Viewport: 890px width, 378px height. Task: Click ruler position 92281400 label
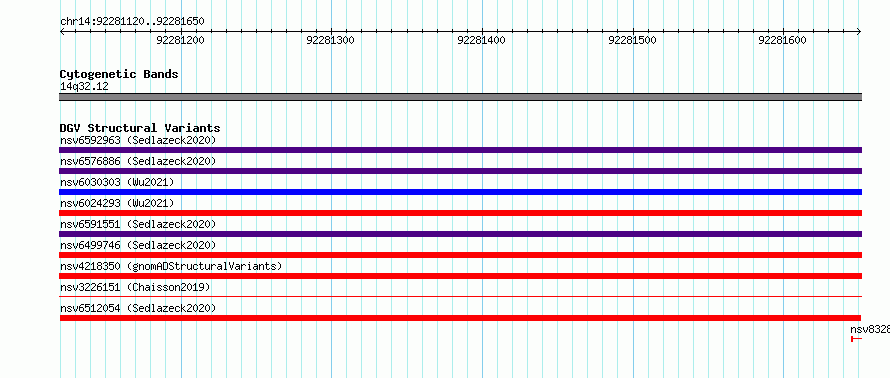point(482,40)
